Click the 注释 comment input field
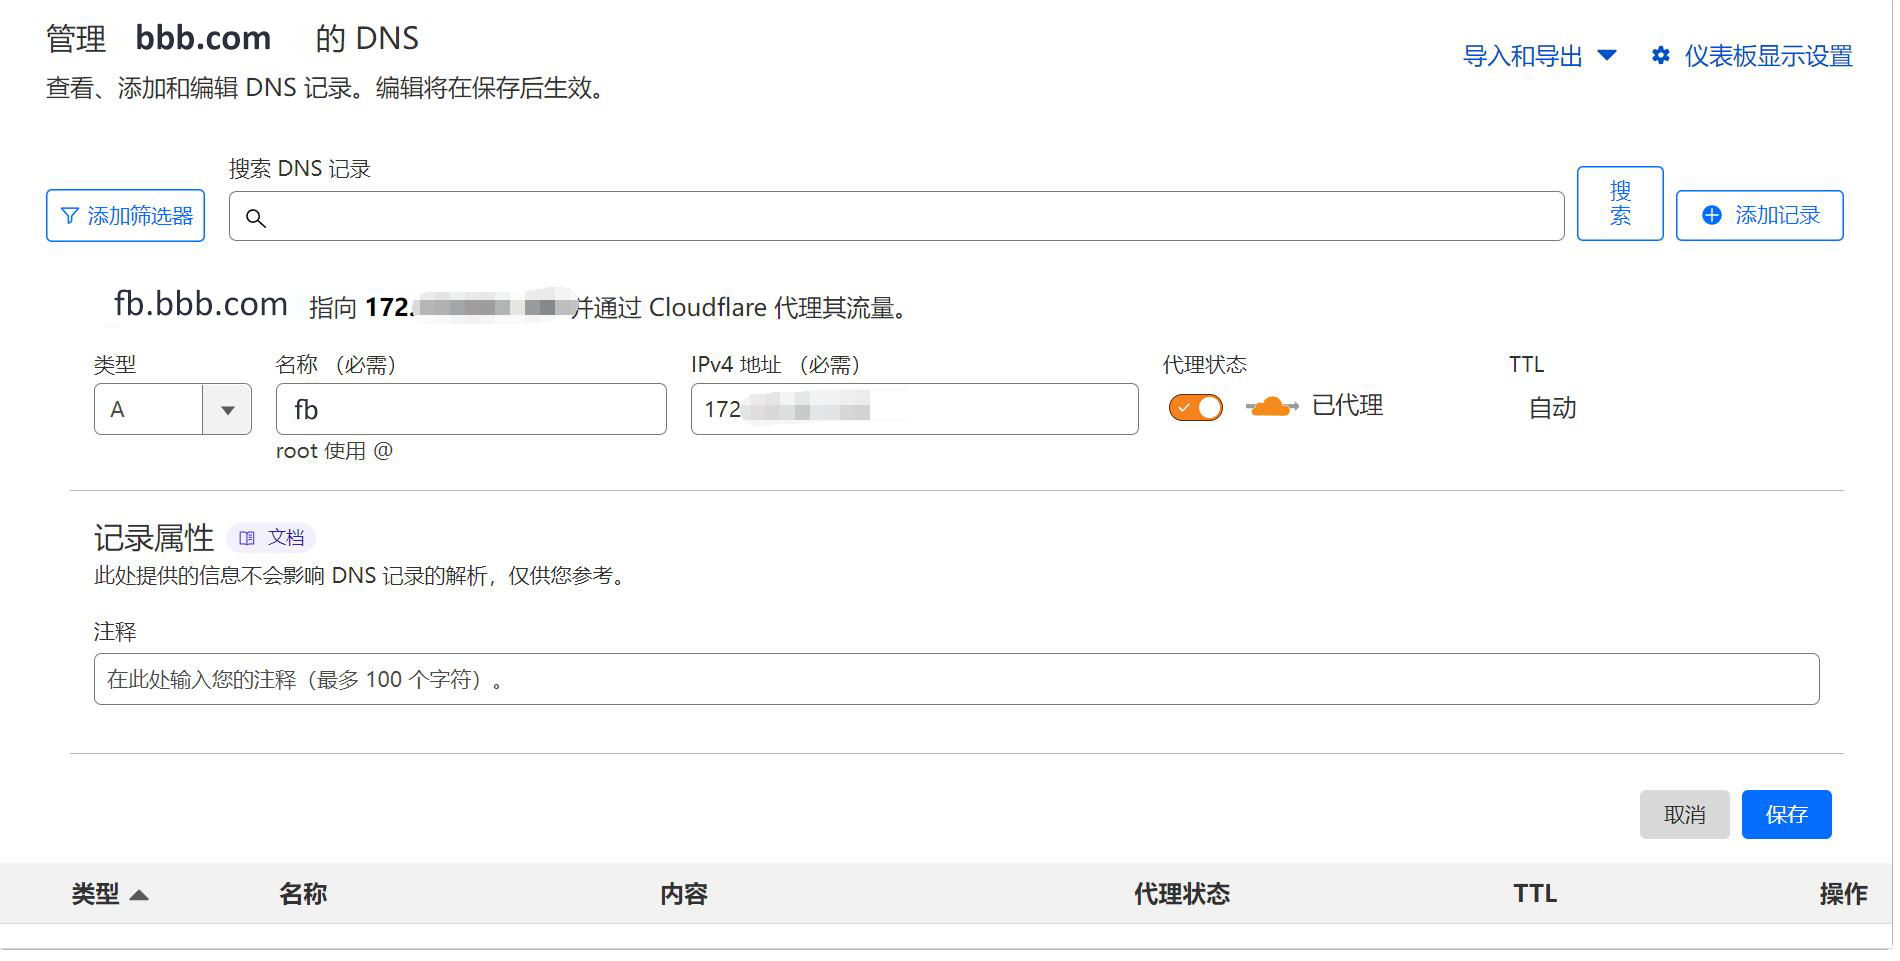 956,679
